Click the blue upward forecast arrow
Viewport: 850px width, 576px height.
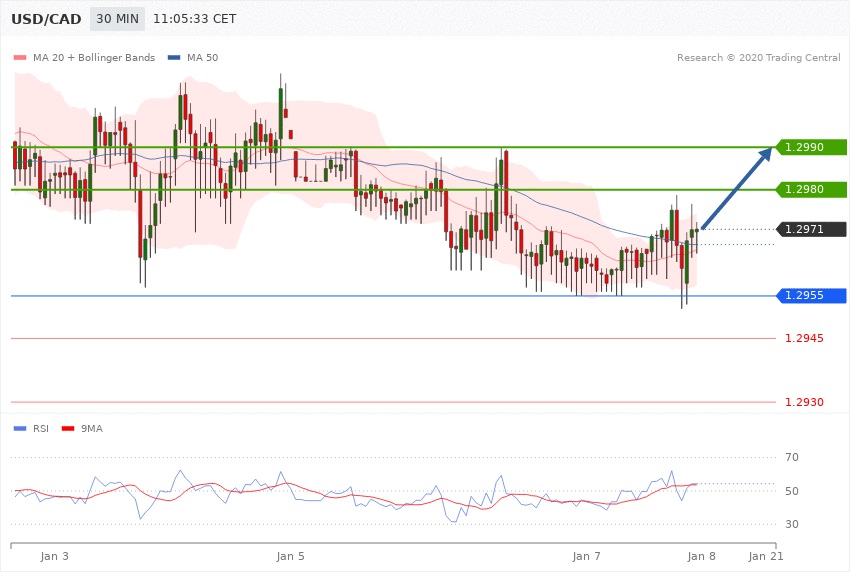[738, 189]
